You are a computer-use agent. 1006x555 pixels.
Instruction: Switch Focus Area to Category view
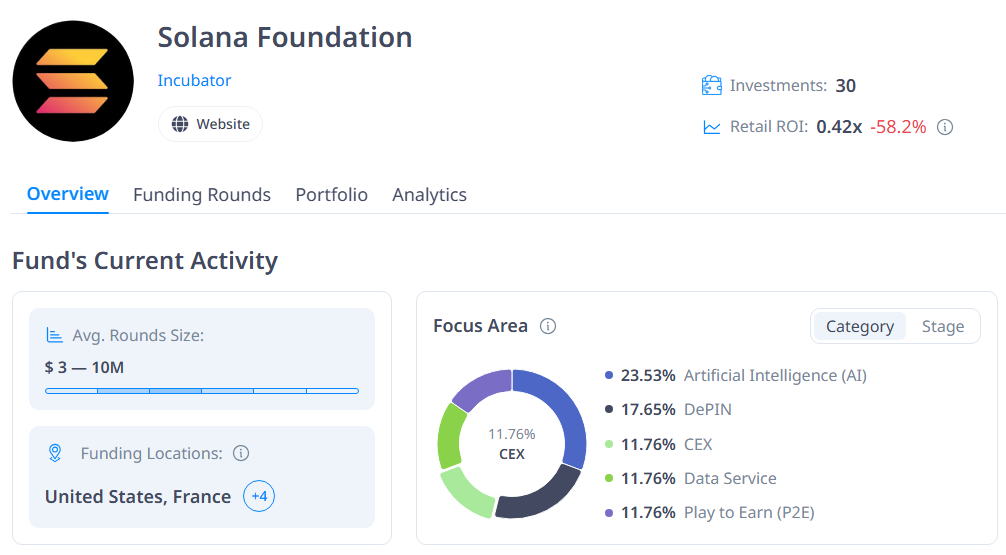pyautogui.click(x=860, y=327)
